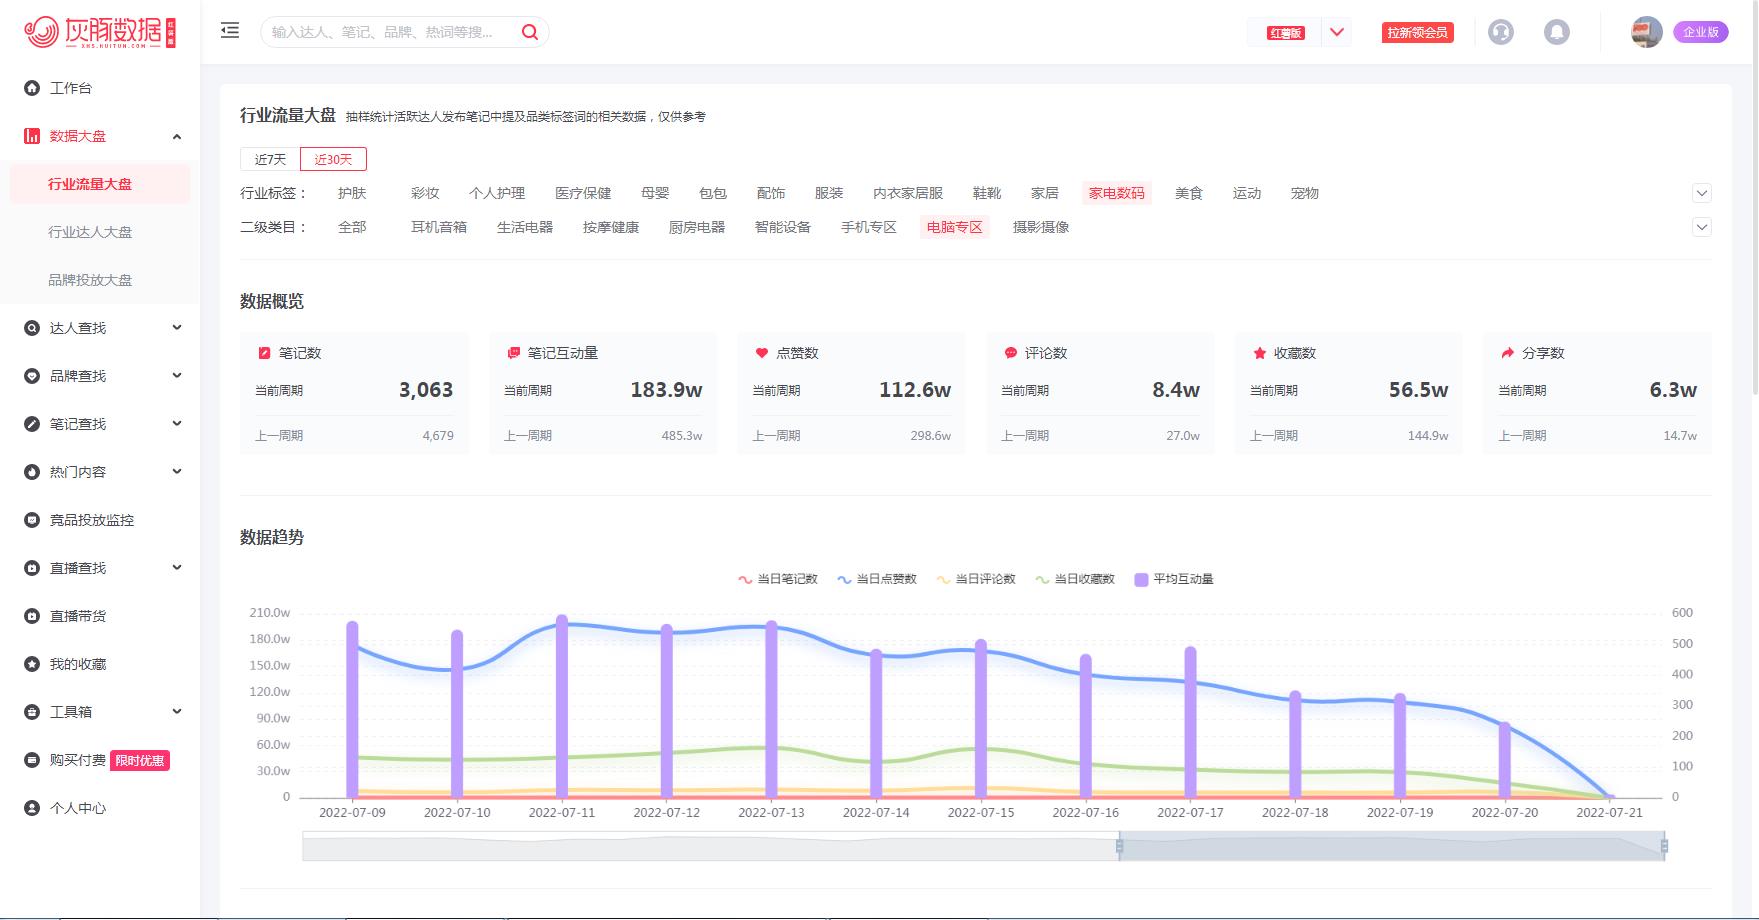Click the 拉新领会员 button
The width and height of the screenshot is (1759, 920).
click(x=1417, y=32)
